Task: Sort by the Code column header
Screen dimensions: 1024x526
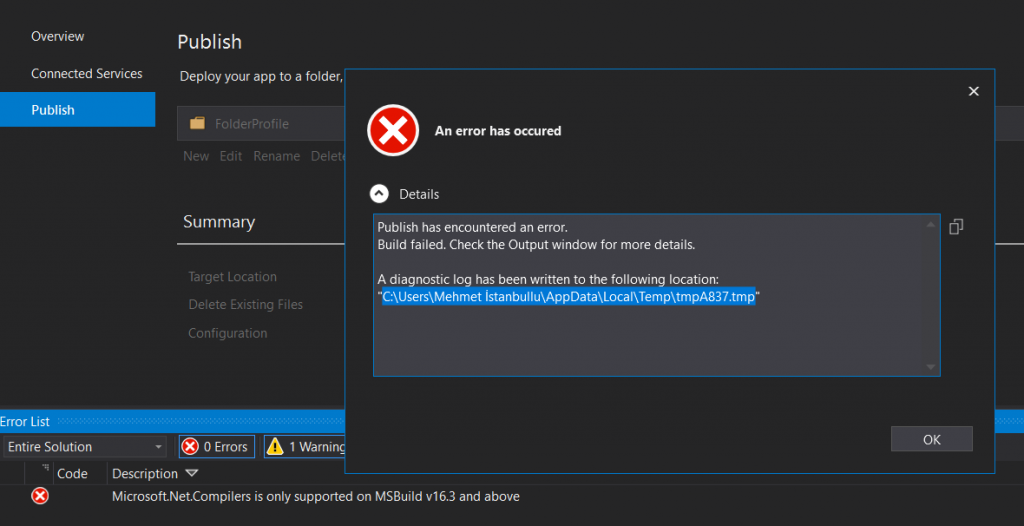Action: click(x=72, y=474)
